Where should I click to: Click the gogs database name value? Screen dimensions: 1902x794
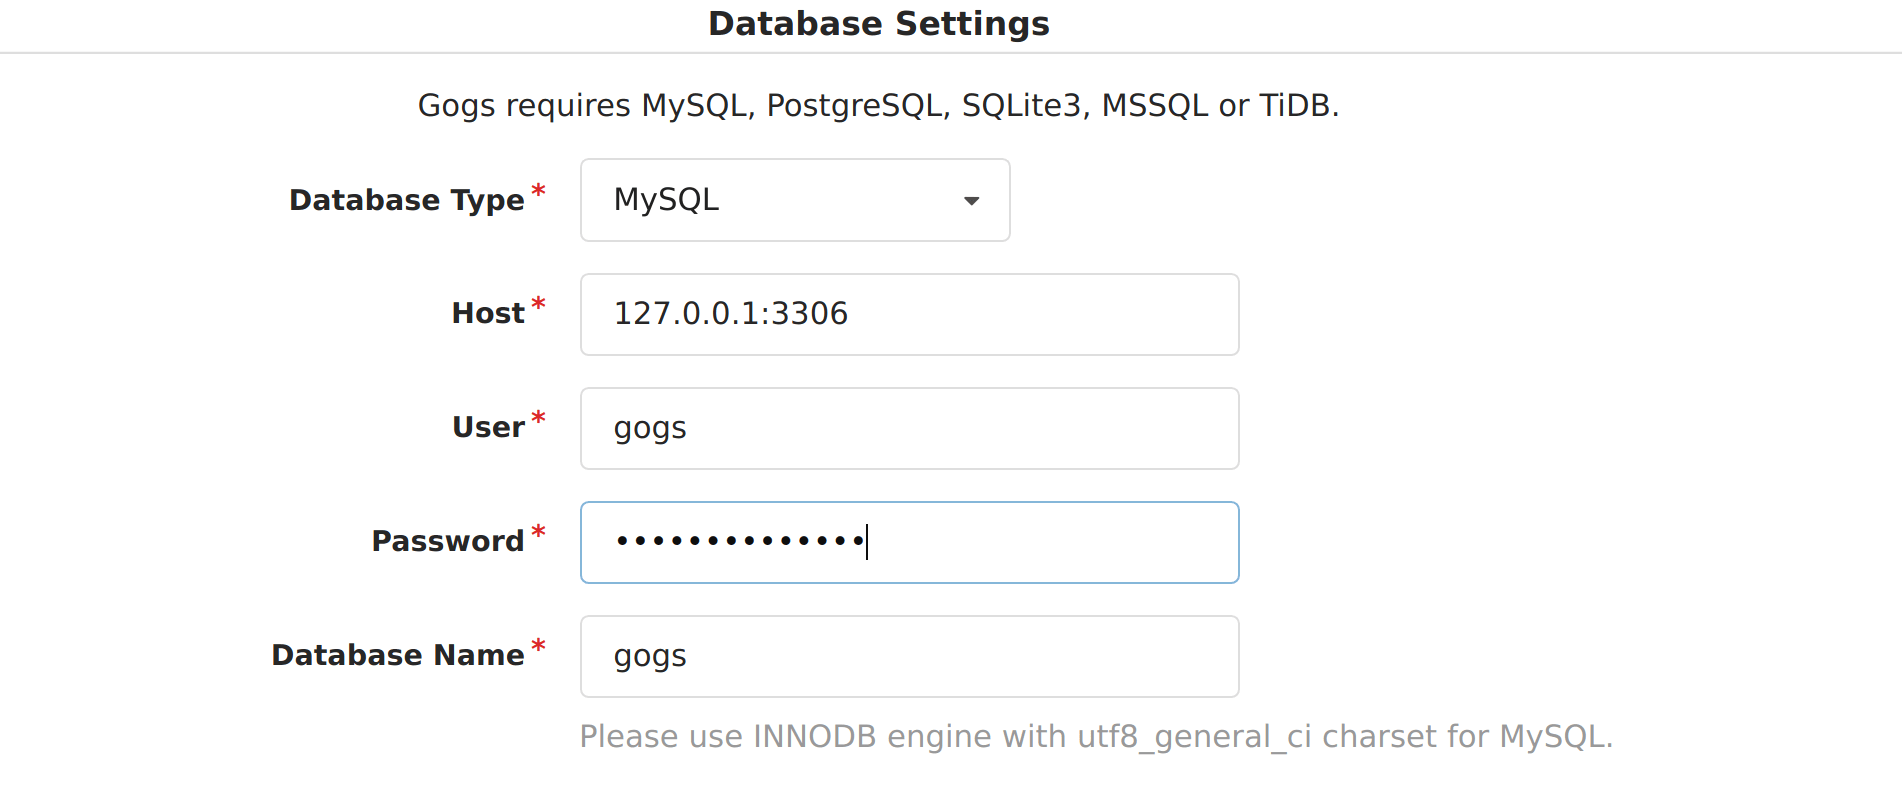point(650,656)
